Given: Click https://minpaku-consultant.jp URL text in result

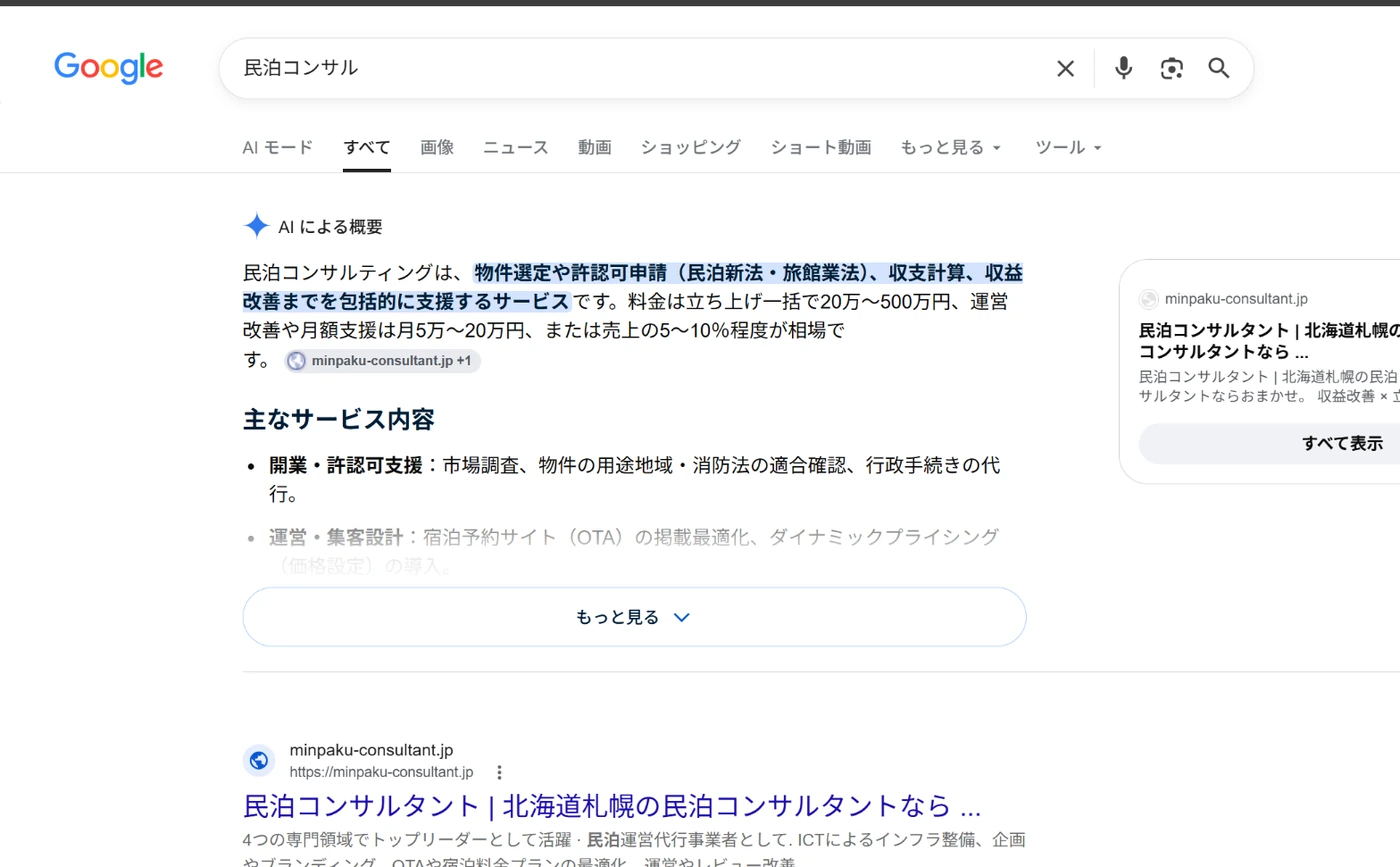Looking at the screenshot, I should tap(381, 772).
